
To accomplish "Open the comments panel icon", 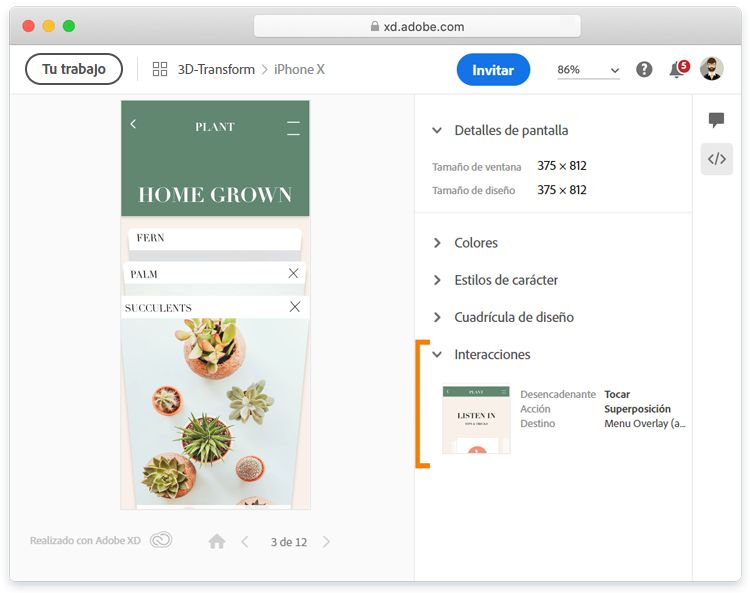I will [717, 120].
